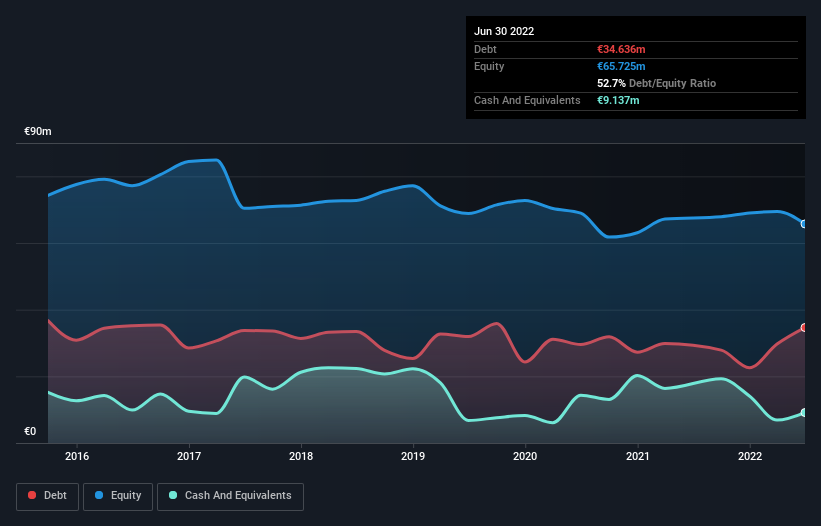Toggle the Debt series legend button
The height and width of the screenshot is (526, 821).
47,496
